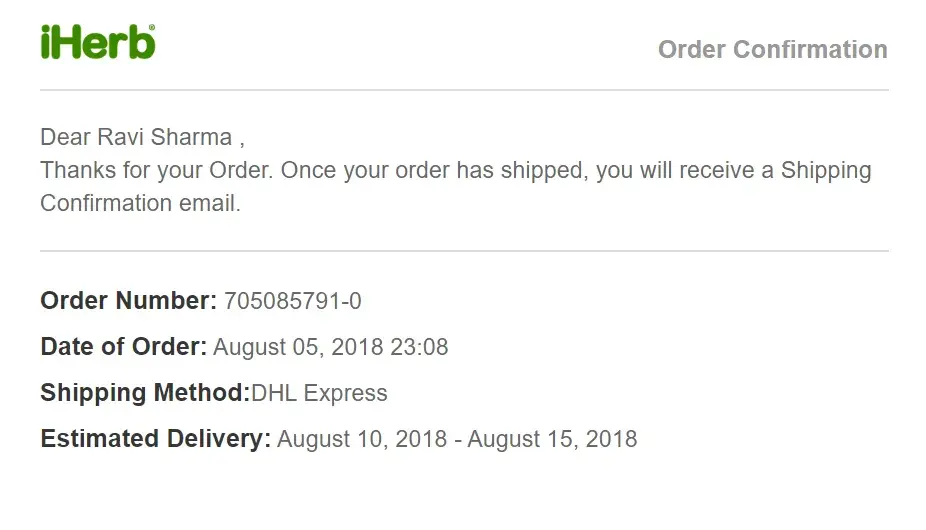Click delivery end date August 15, 2018
The image size is (926, 530).
pyautogui.click(x=552, y=438)
